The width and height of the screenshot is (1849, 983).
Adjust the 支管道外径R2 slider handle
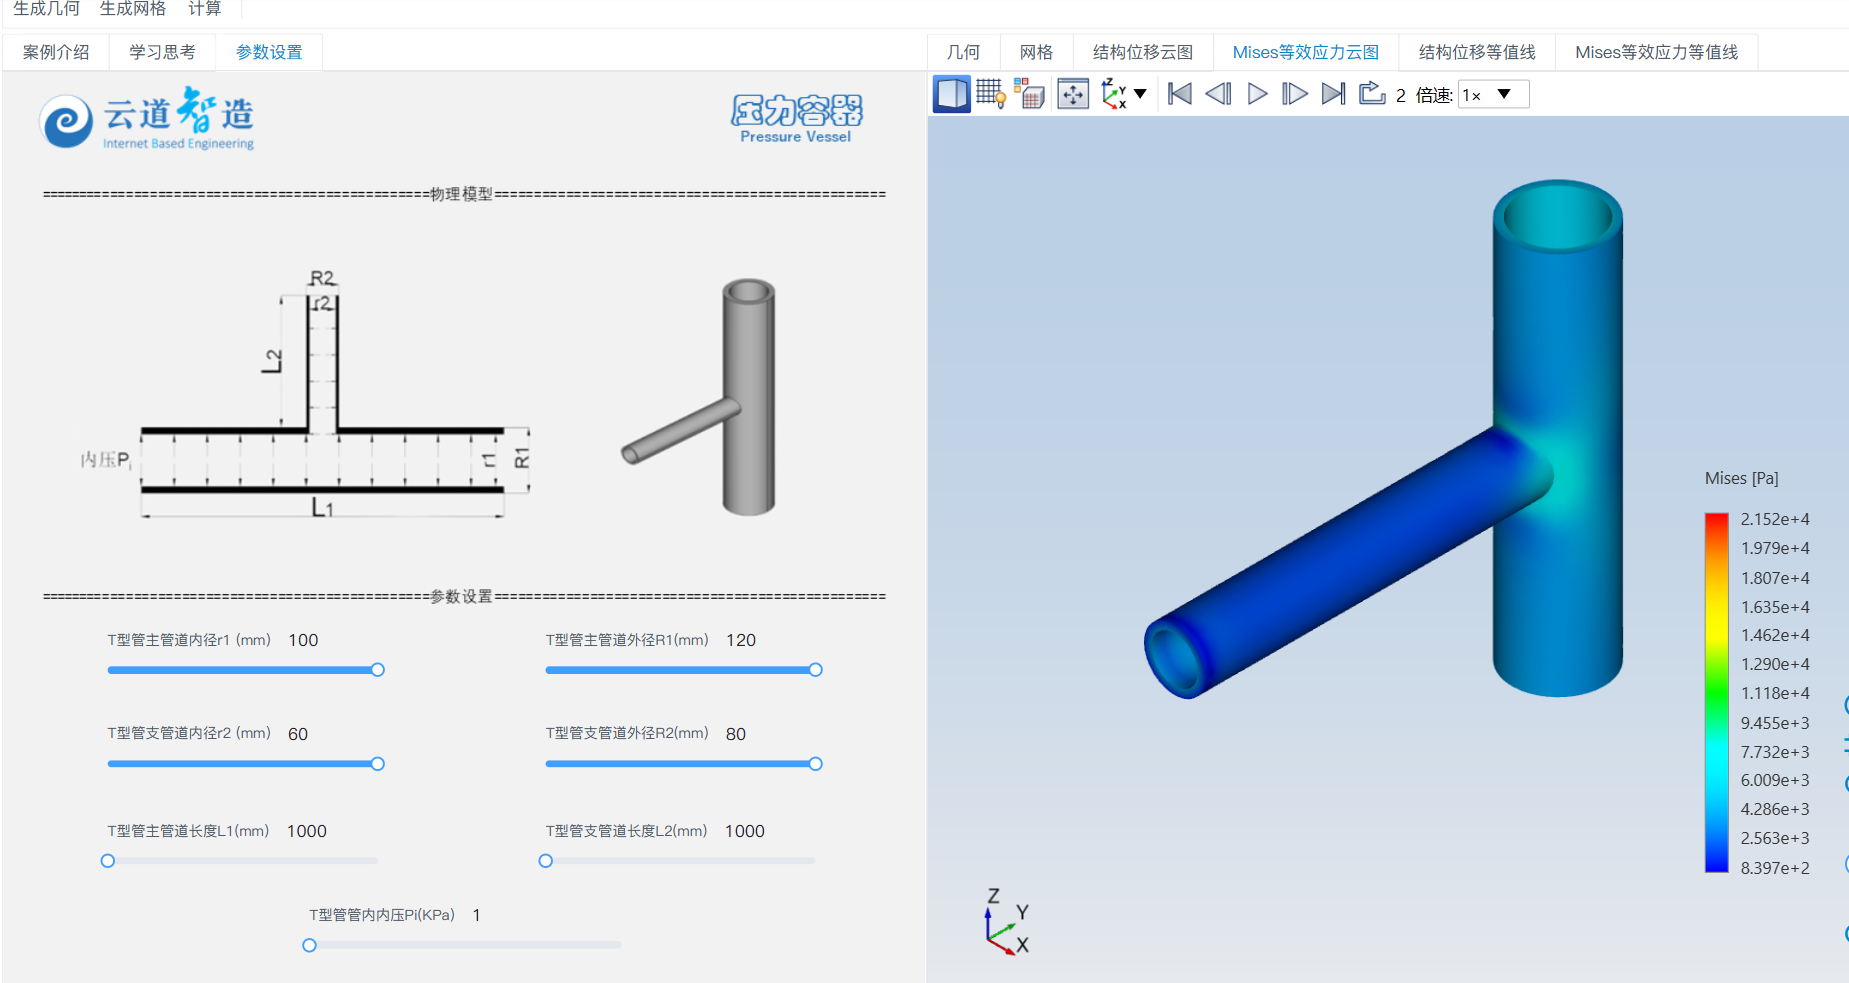click(816, 764)
